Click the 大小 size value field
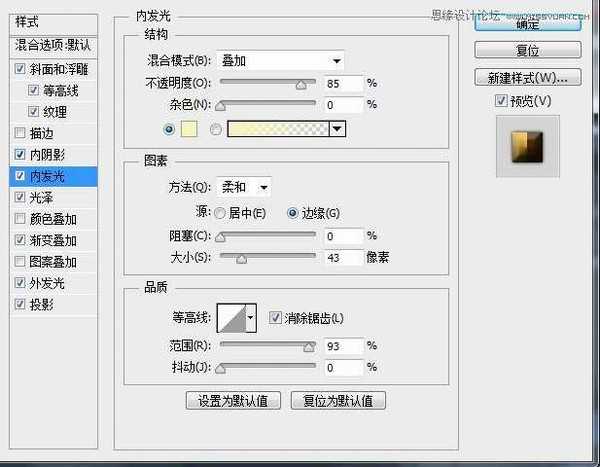 (x=342, y=258)
